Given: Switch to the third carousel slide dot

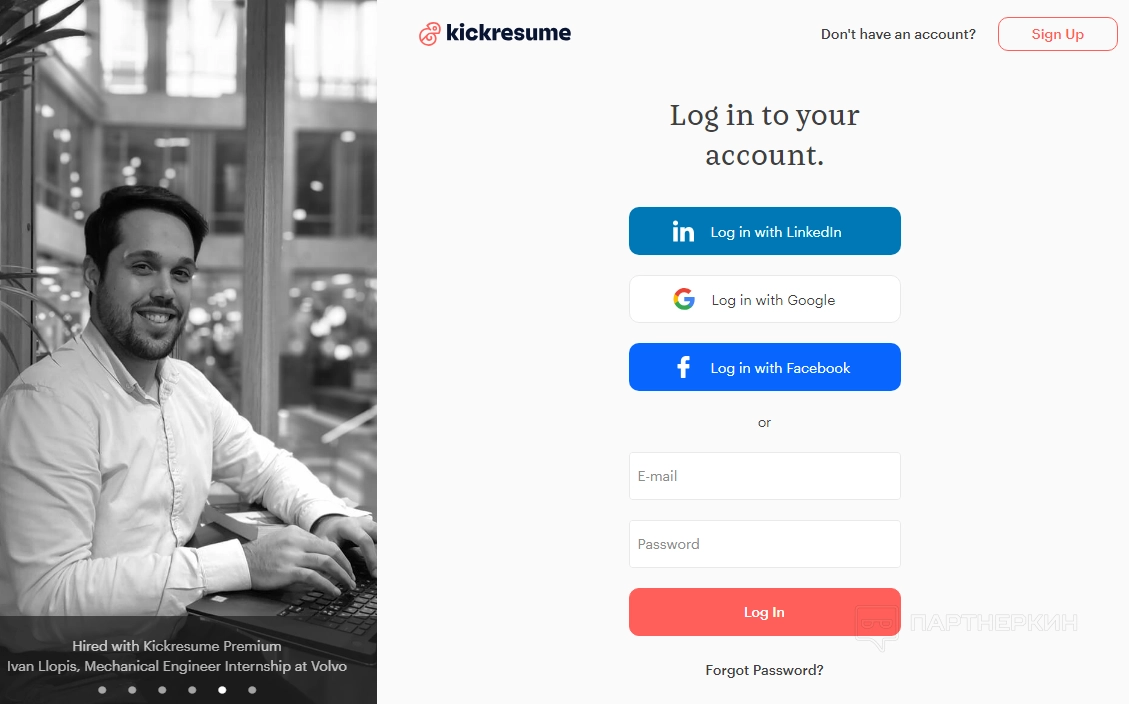Looking at the screenshot, I should [162, 689].
